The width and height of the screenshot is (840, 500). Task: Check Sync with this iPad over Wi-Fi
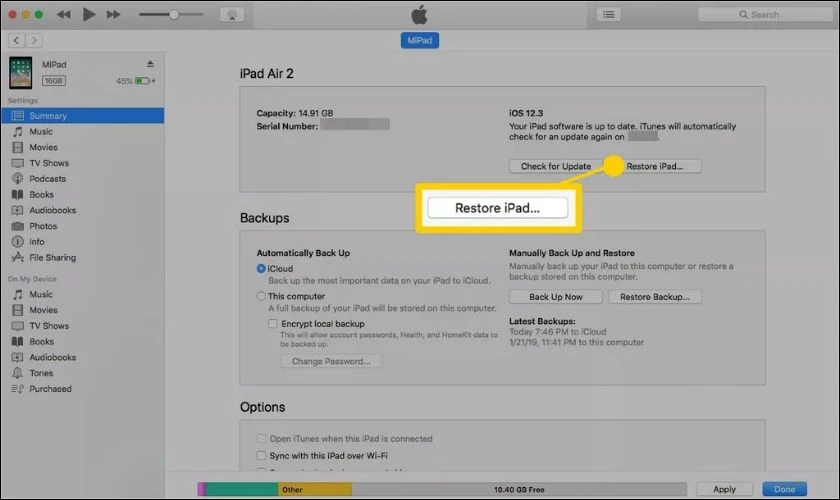click(x=261, y=456)
